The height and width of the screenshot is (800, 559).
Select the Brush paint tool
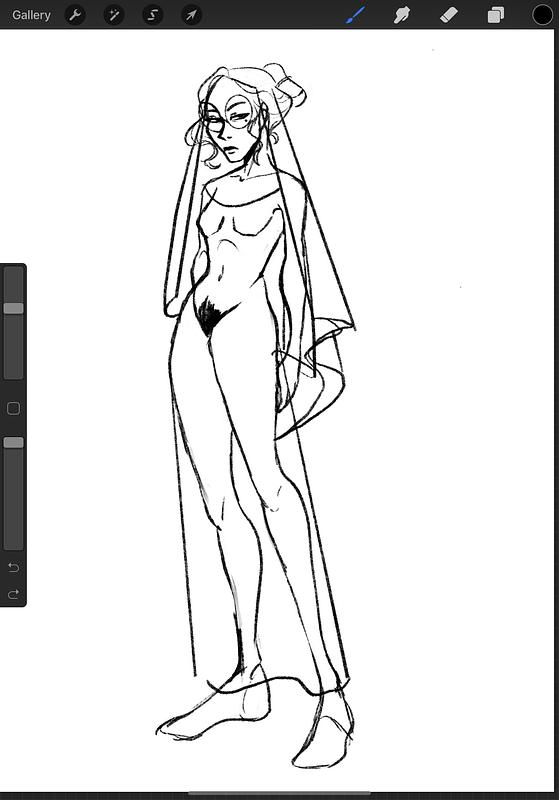(355, 15)
